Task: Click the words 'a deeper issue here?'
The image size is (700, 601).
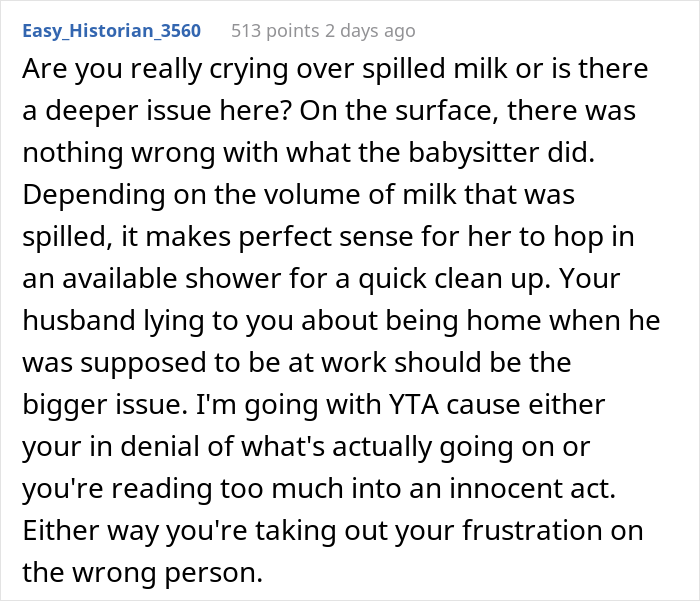Action: click(x=157, y=111)
